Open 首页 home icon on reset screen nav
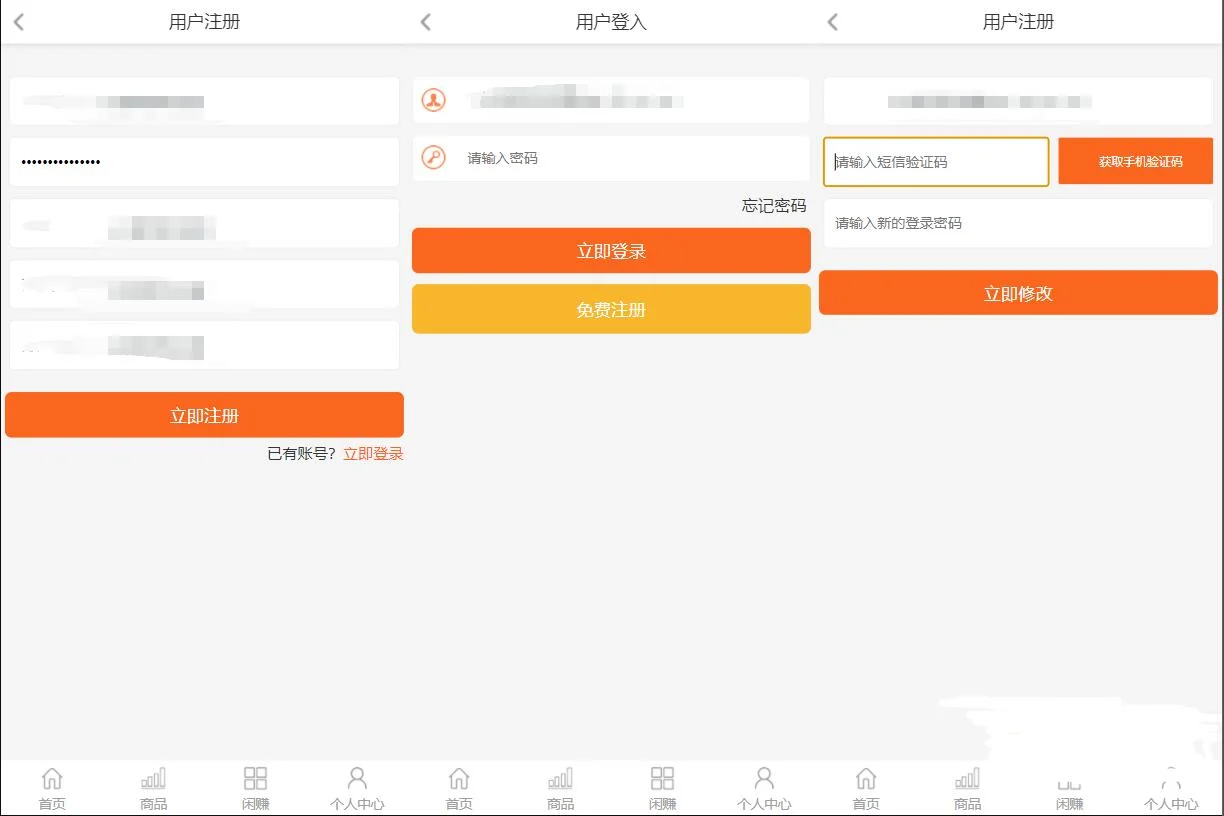Image resolution: width=1224 pixels, height=816 pixels. click(x=866, y=786)
